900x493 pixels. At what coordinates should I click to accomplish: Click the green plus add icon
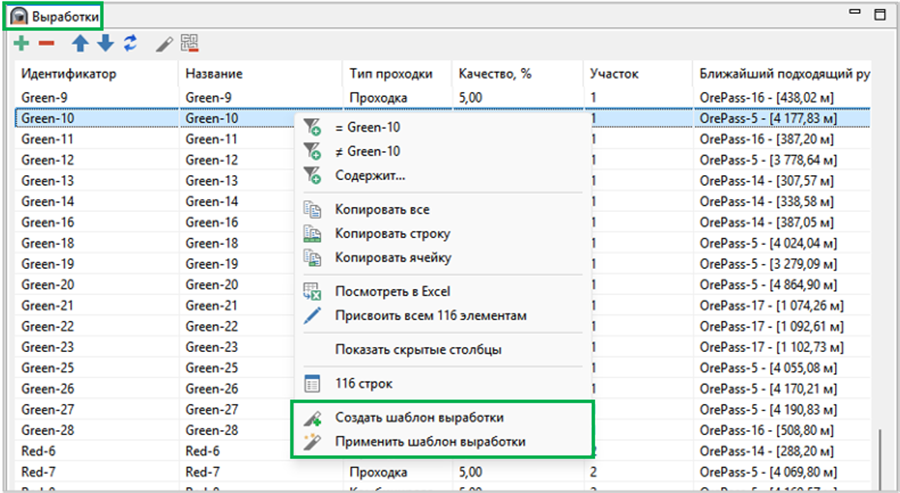pos(22,43)
